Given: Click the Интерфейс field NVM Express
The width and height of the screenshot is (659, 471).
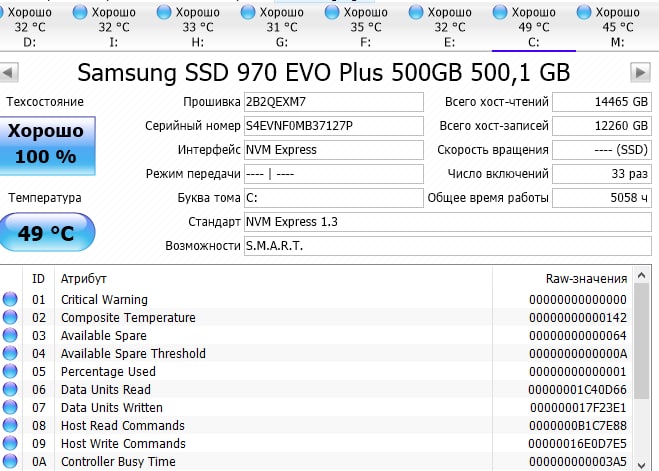Looking at the screenshot, I should (334, 150).
